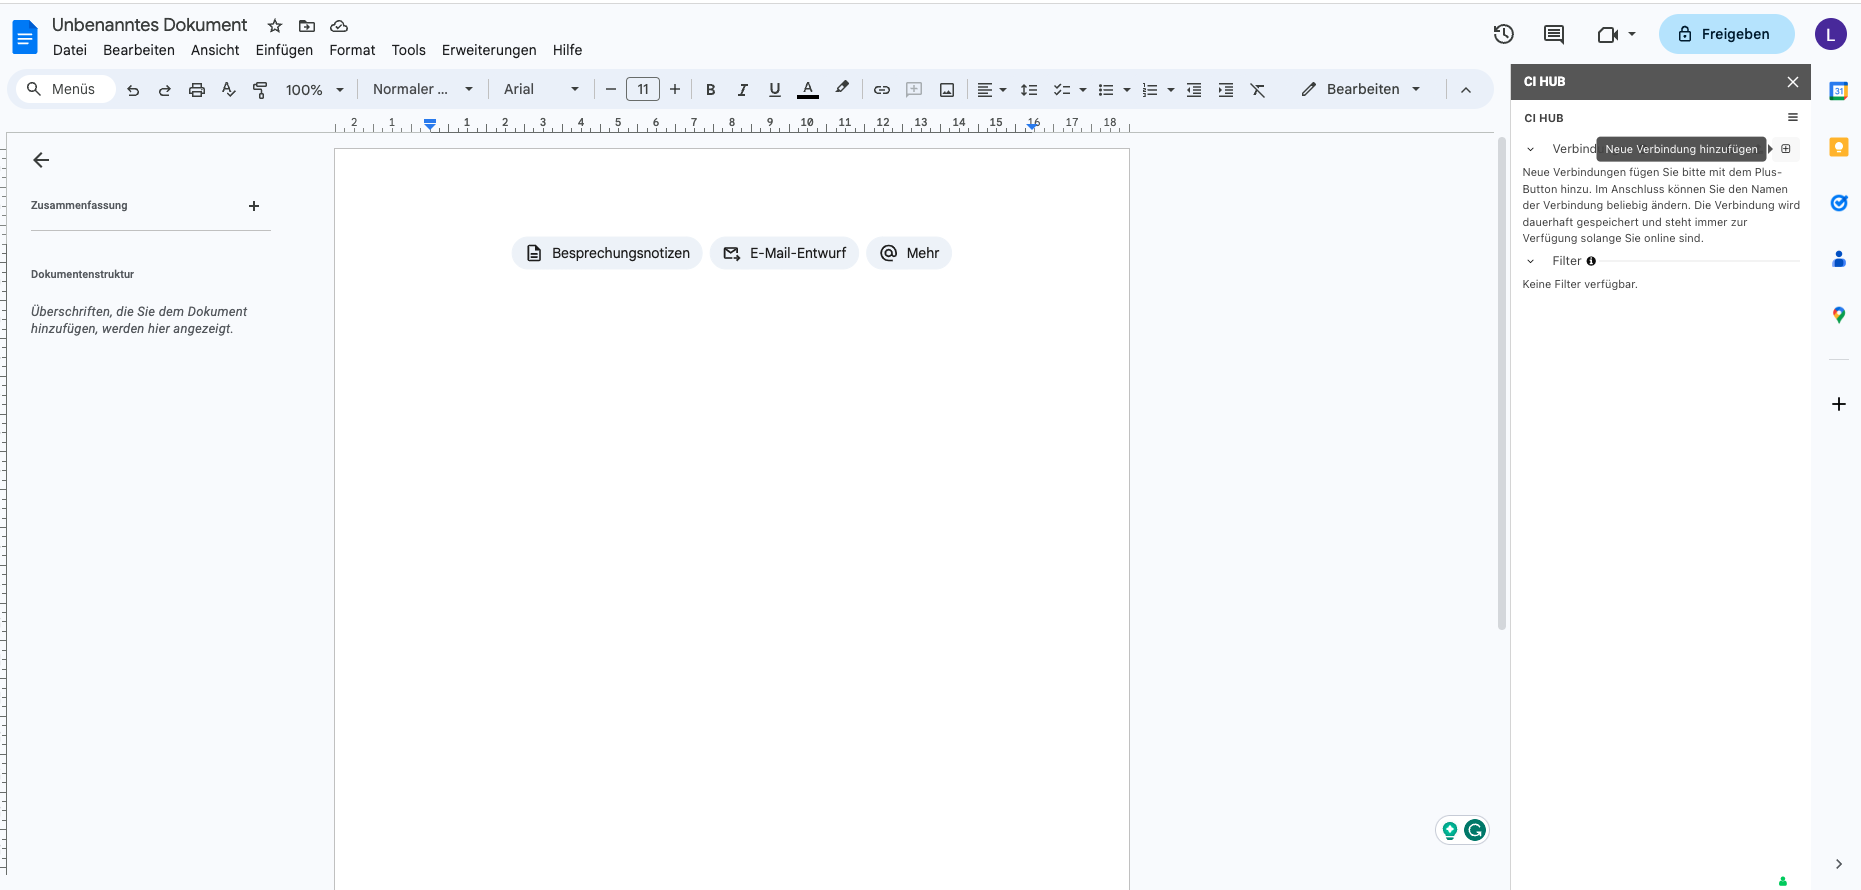This screenshot has height=890, width=1861.
Task: Insert Besprechungsnotizen template chip
Action: pyautogui.click(x=607, y=253)
